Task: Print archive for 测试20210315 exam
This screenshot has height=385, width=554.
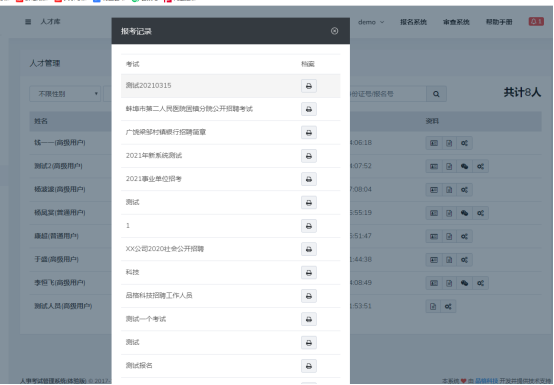Action: tap(308, 86)
